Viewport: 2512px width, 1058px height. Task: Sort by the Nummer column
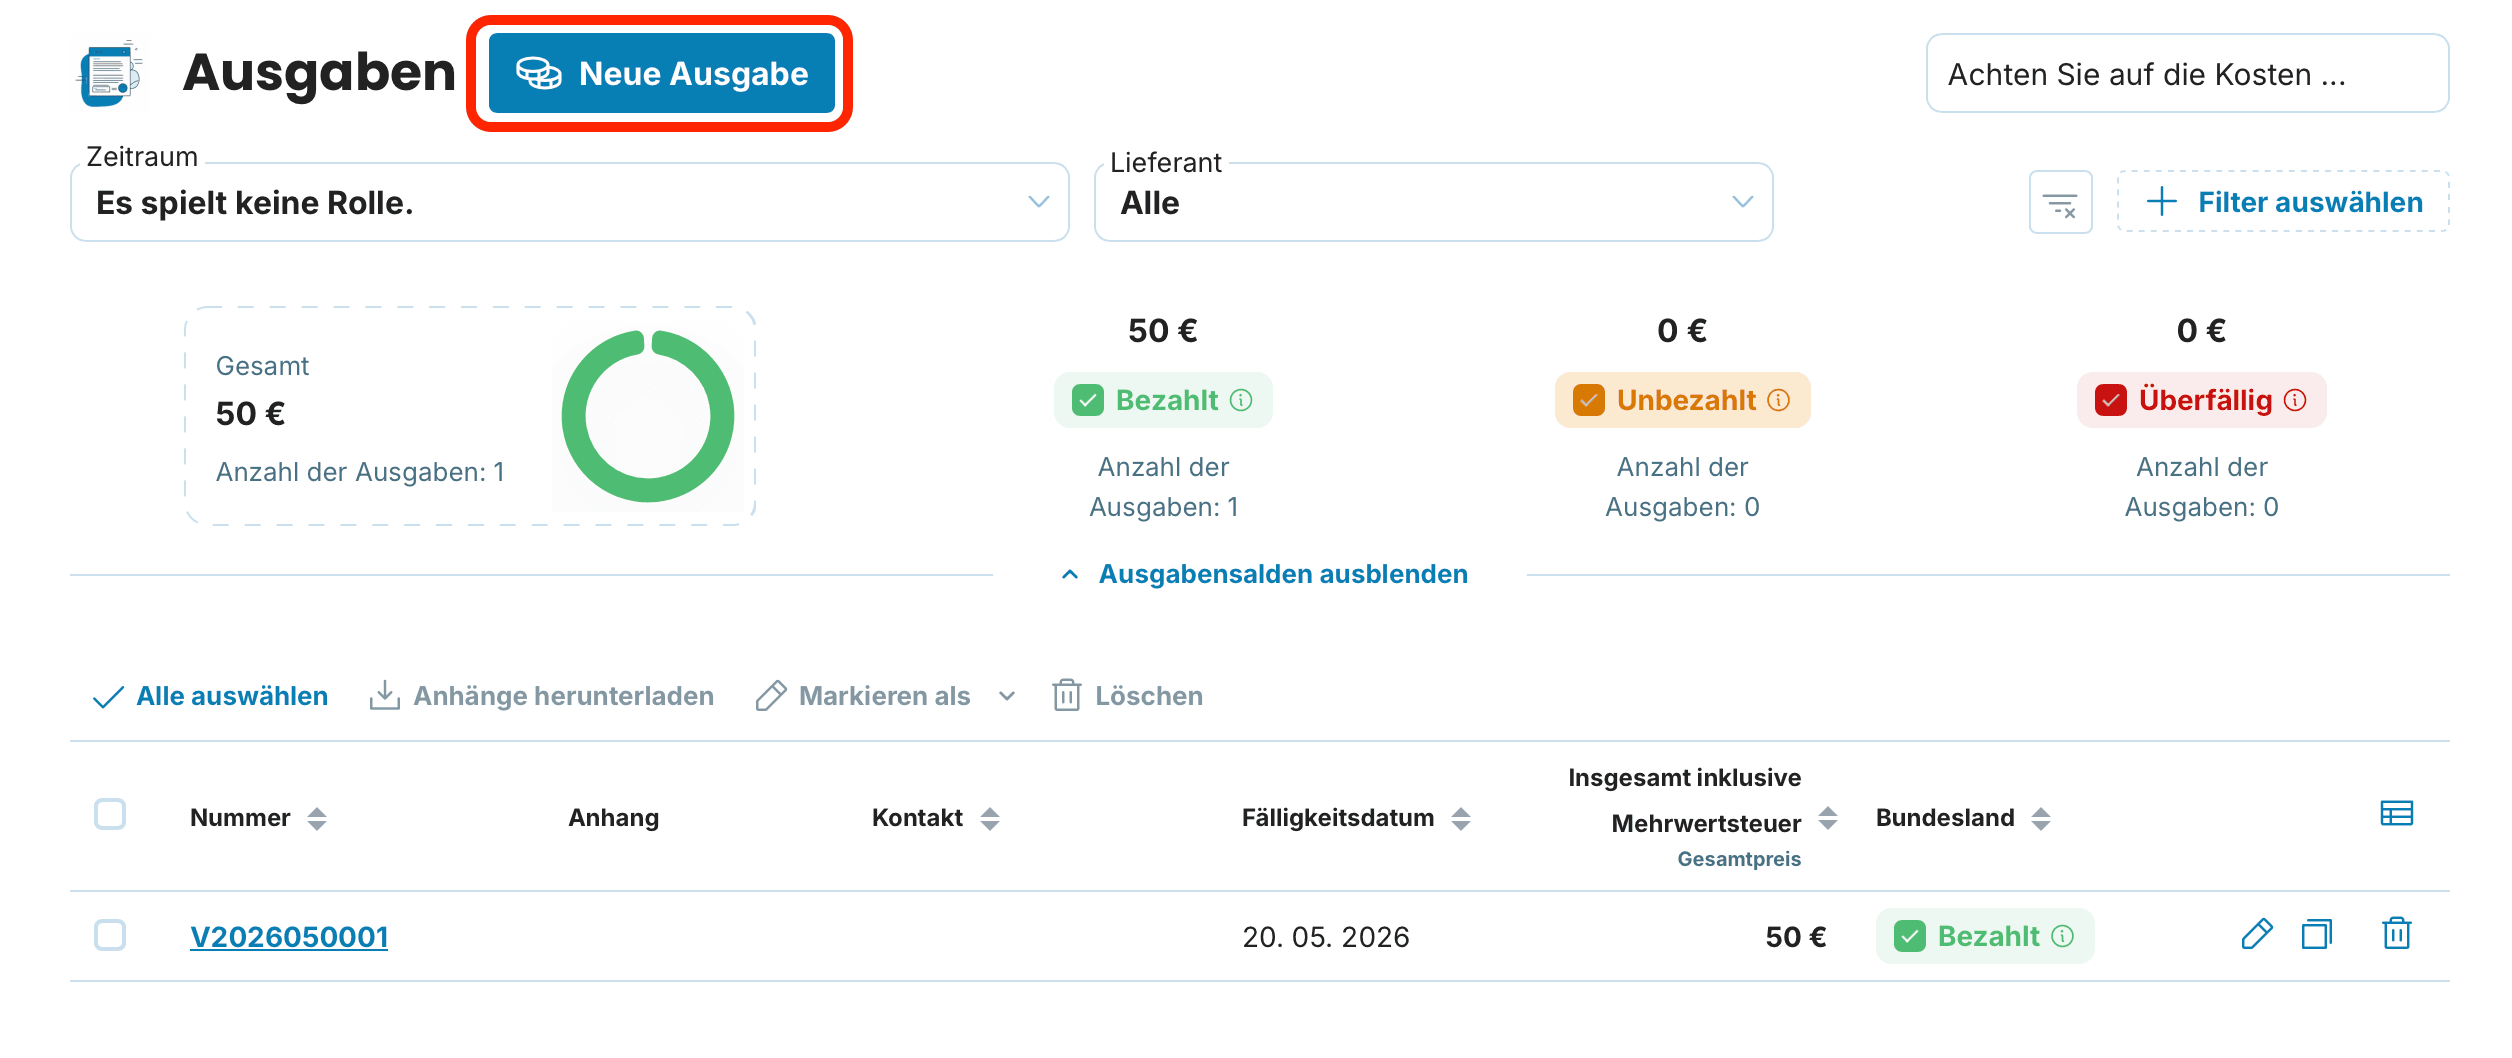pos(317,819)
